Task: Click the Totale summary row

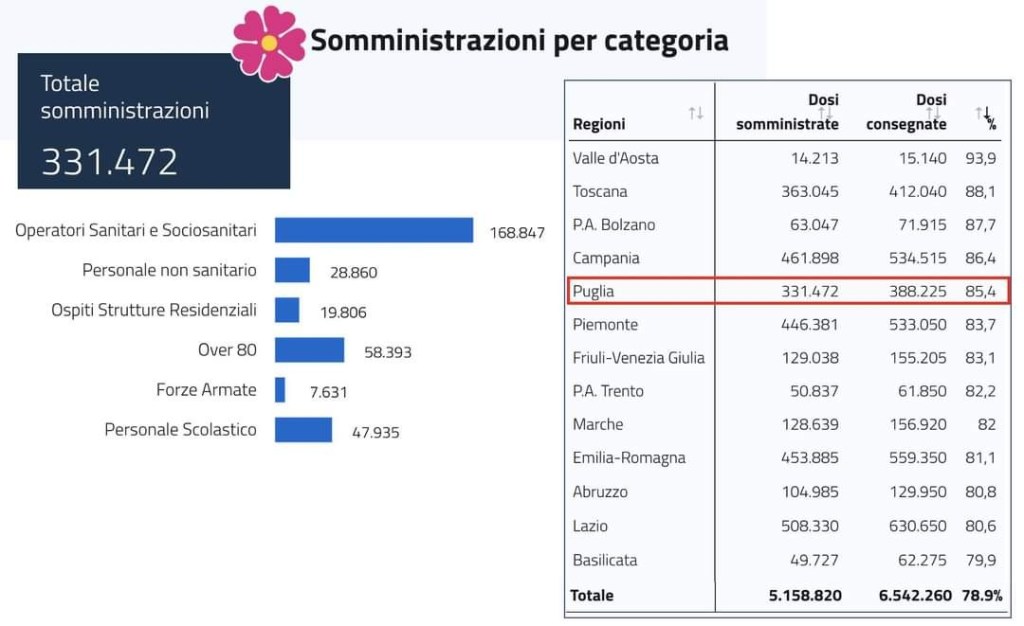Action: tap(787, 595)
